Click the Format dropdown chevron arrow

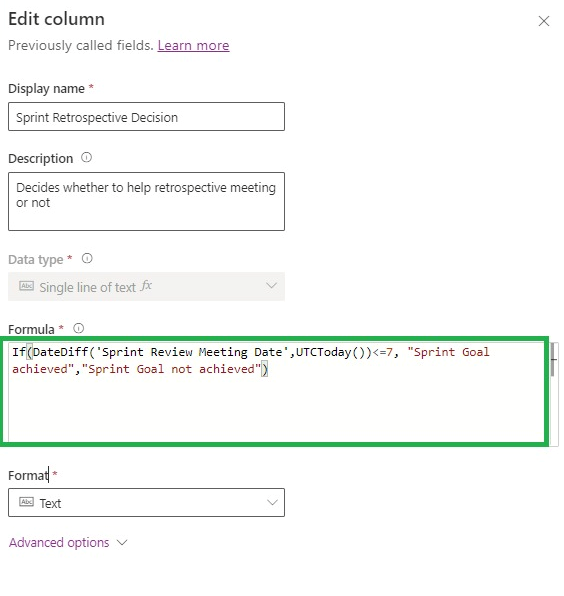(272, 502)
